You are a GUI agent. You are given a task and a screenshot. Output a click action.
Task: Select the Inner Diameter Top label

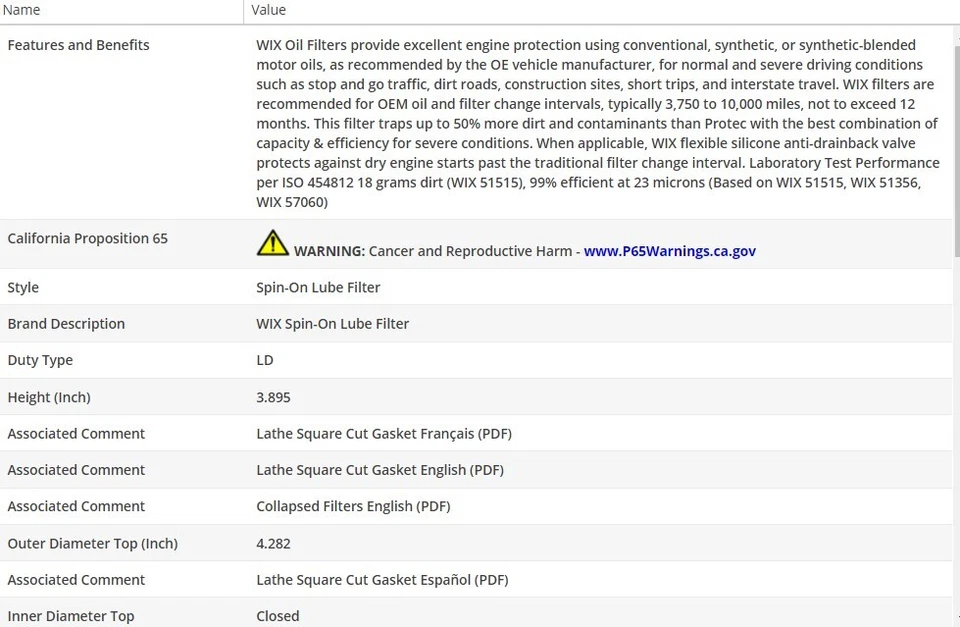click(70, 616)
